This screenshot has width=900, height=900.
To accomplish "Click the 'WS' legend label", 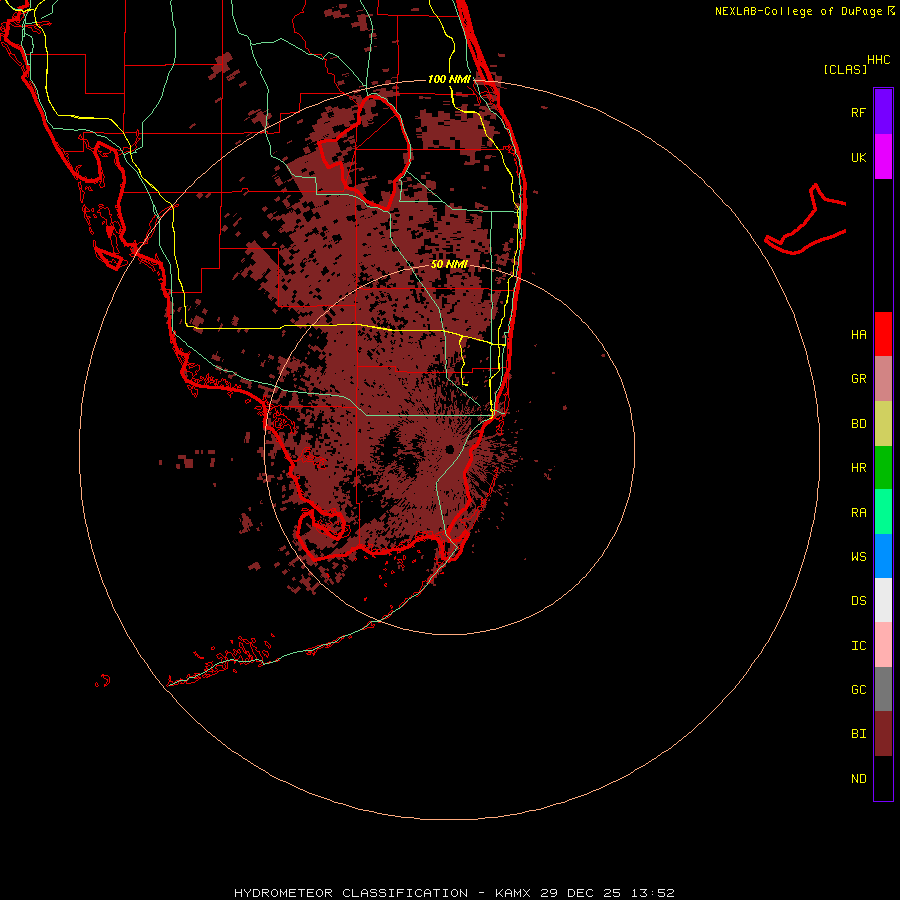I will click(858, 557).
